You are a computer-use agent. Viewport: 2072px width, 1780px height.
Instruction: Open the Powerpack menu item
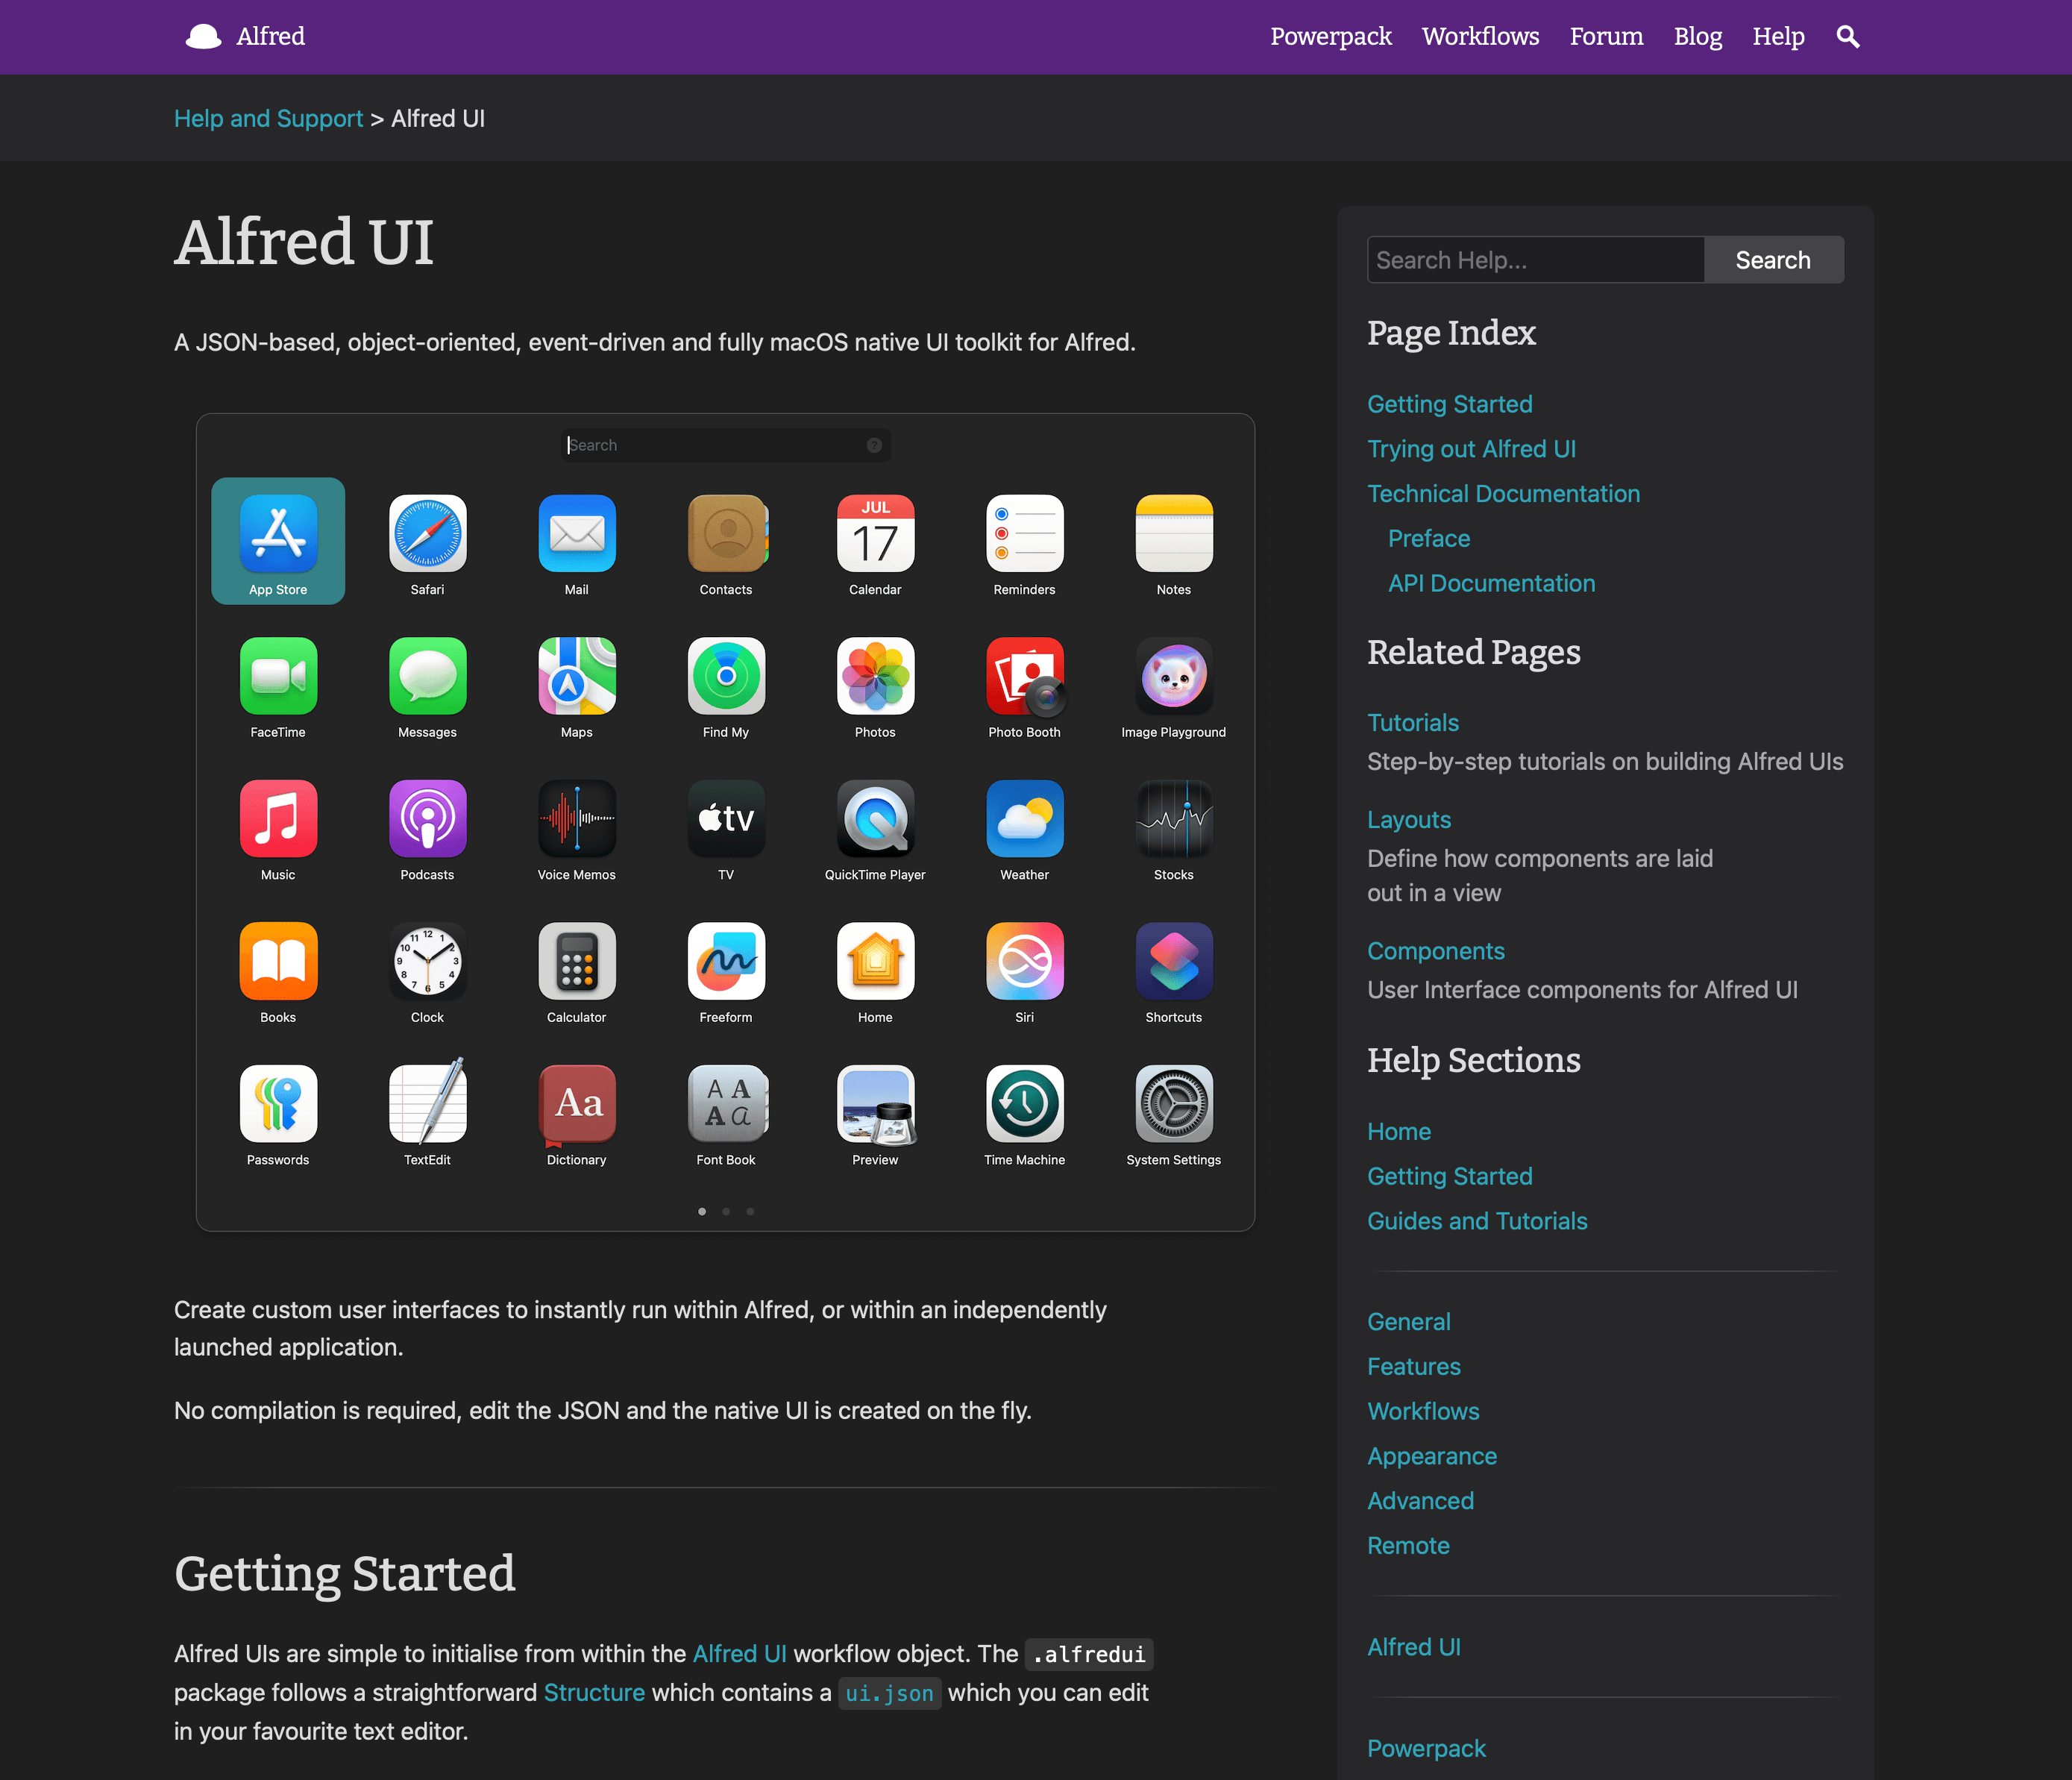(x=1330, y=37)
